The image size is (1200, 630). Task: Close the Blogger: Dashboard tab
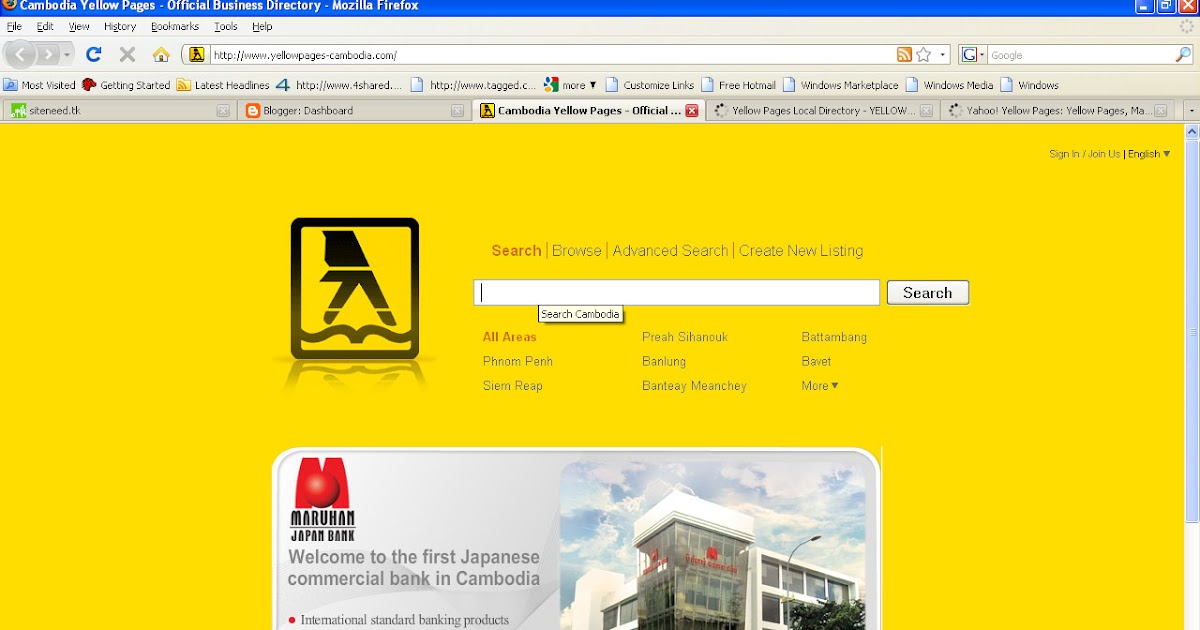(x=457, y=111)
